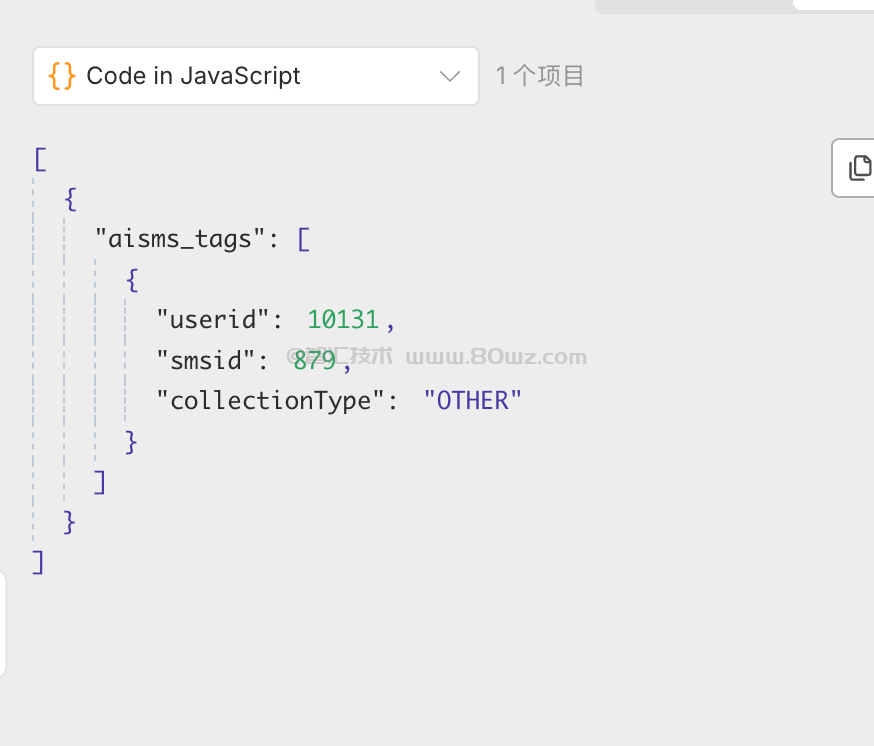
Task: Click the aisms_tags closing bracket
Action: (100, 482)
